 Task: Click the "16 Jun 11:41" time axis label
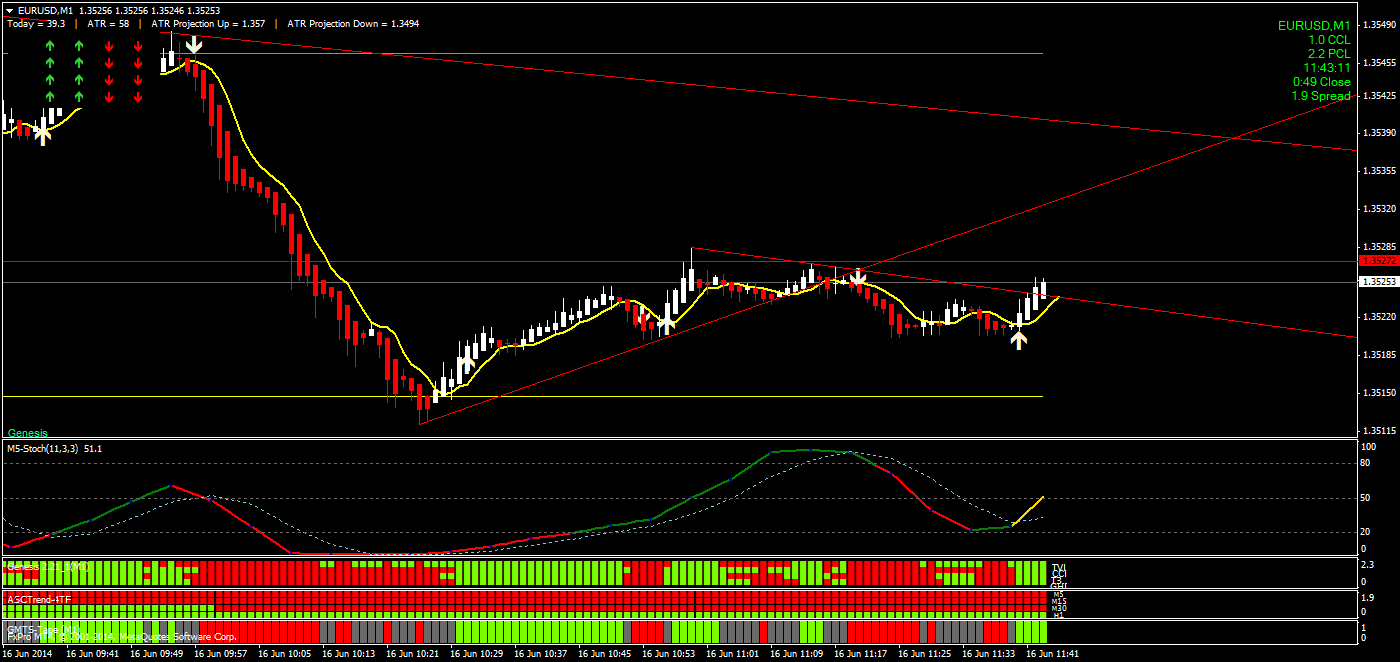coord(1053,654)
